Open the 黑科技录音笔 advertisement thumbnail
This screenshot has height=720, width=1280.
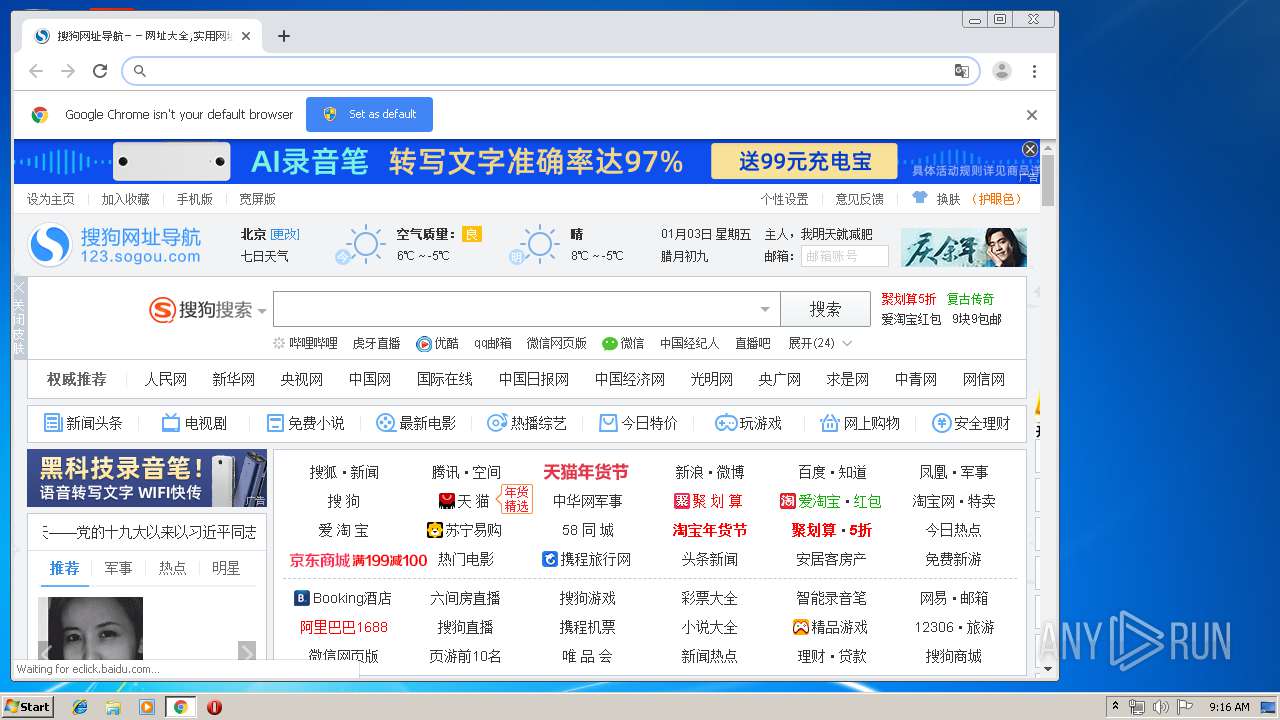coord(147,478)
